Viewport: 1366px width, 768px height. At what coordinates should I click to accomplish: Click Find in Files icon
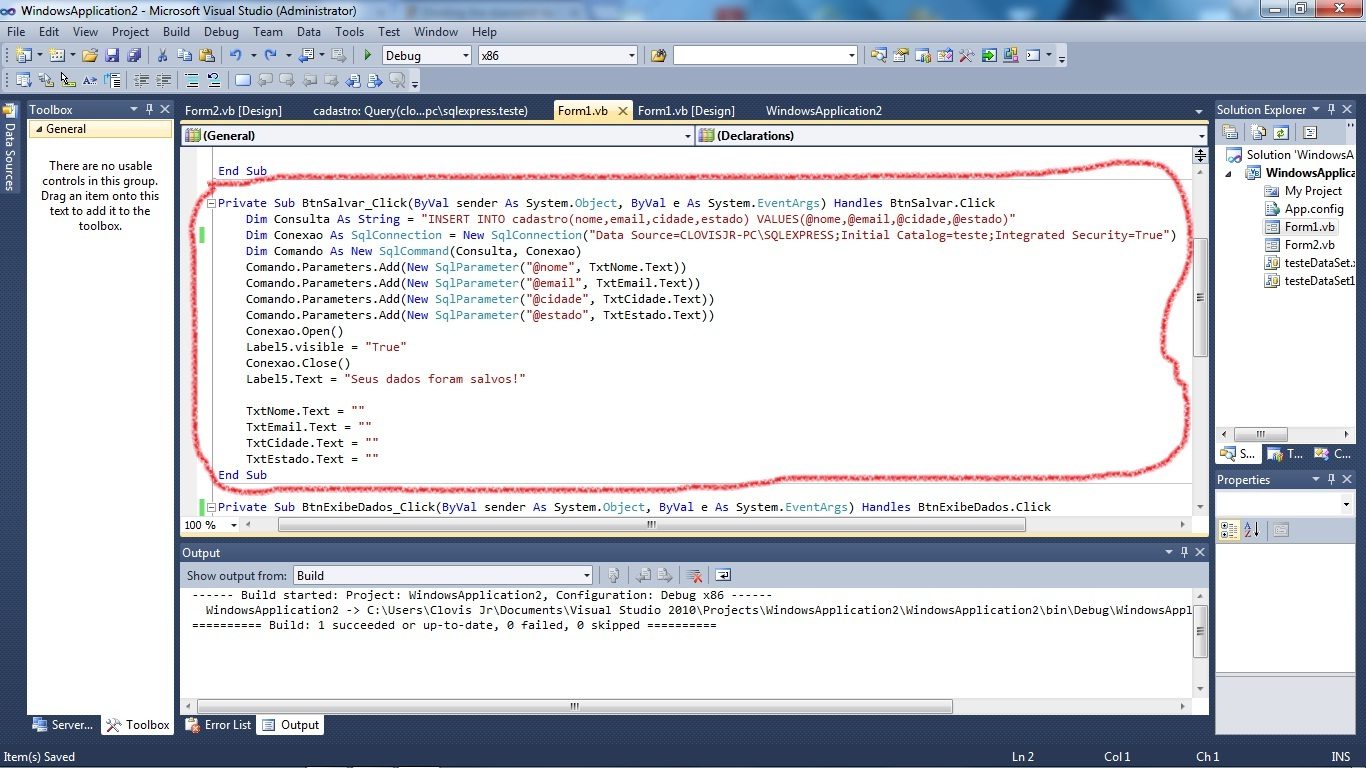pyautogui.click(x=658, y=56)
